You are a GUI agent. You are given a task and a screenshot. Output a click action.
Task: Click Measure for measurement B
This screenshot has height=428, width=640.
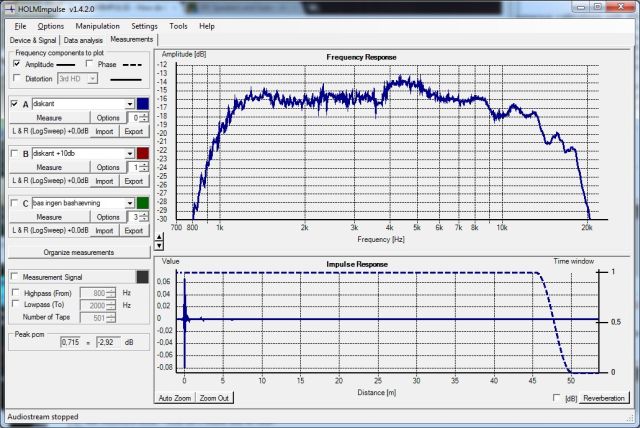coord(49,167)
